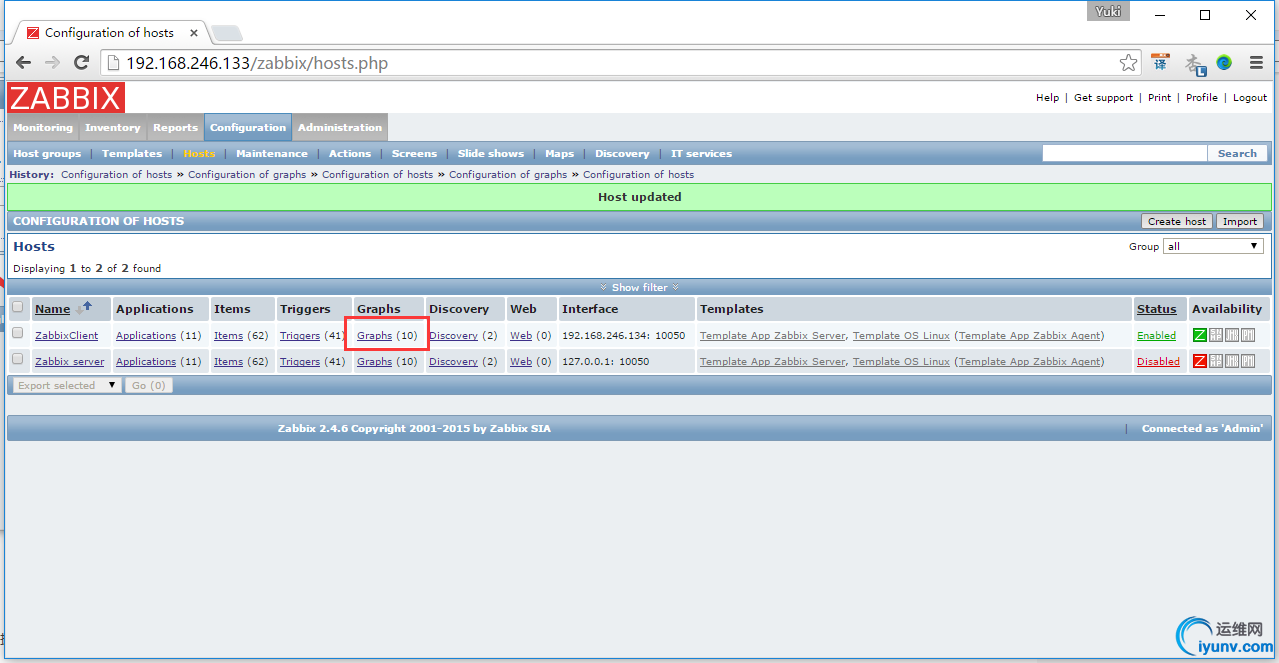Click the browser forward arrow
The image size is (1279, 663).
pos(52,63)
